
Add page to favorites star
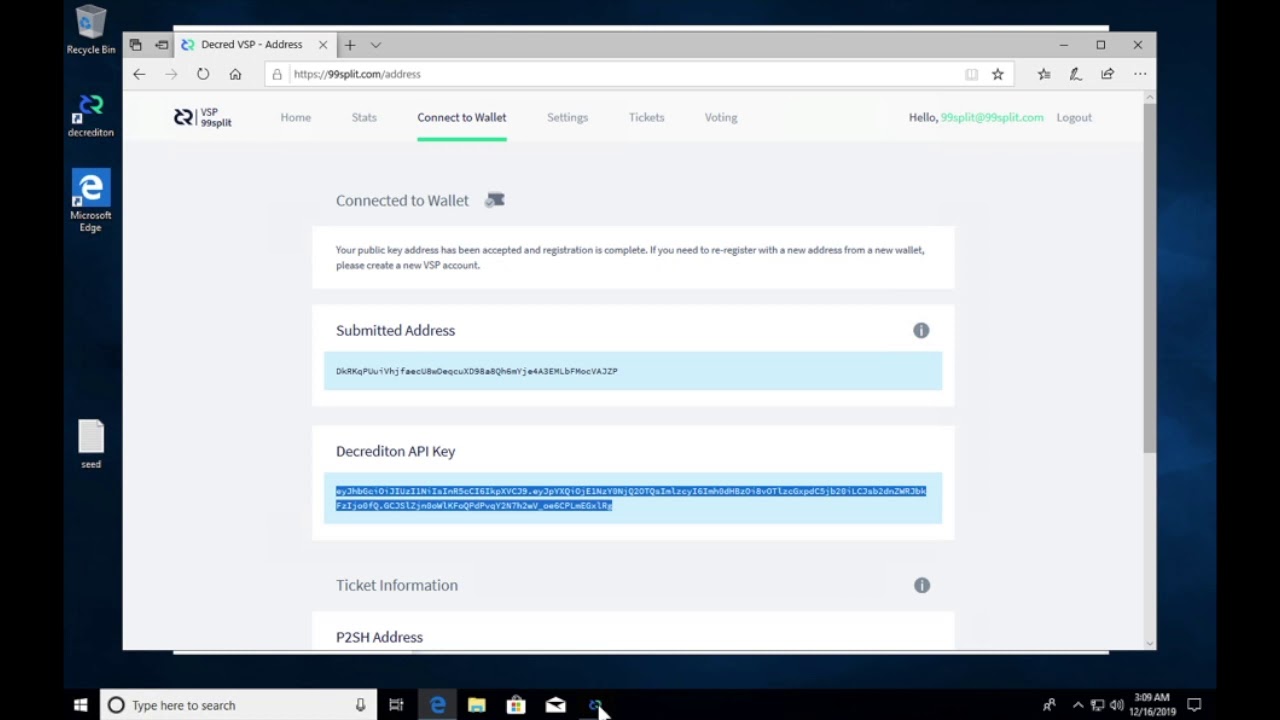997,74
